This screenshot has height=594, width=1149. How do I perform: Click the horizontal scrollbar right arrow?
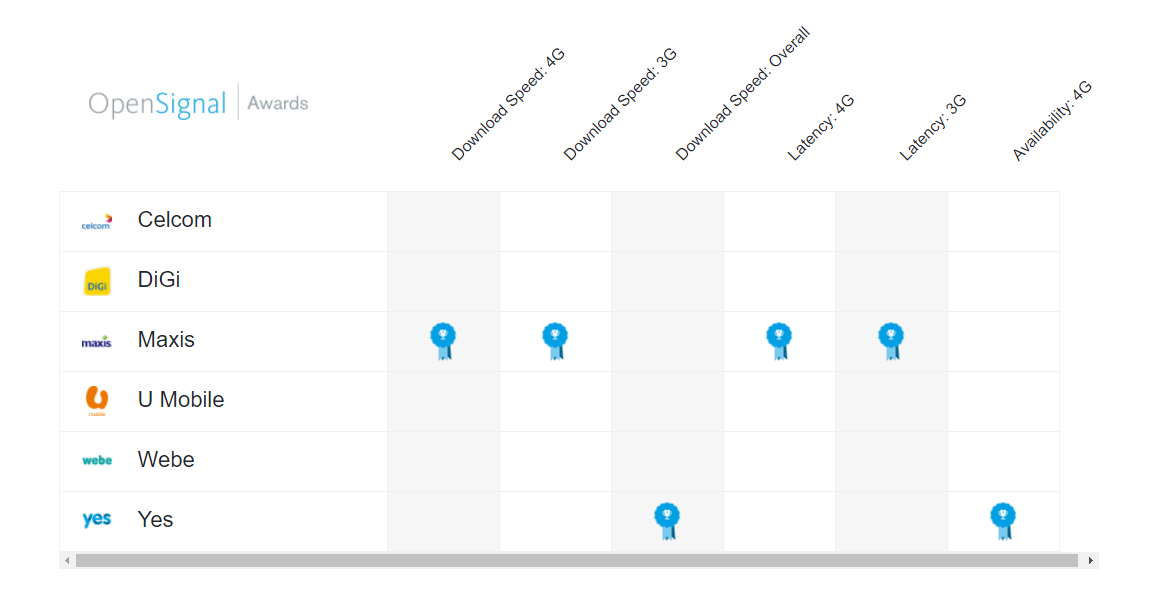click(x=1091, y=561)
